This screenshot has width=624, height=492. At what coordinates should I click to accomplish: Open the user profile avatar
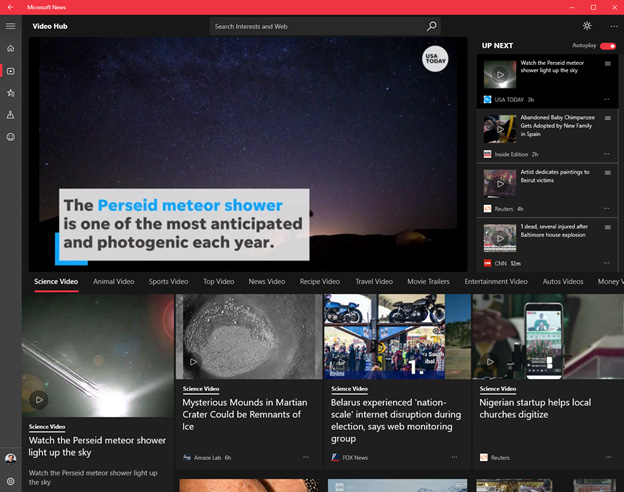point(11,459)
